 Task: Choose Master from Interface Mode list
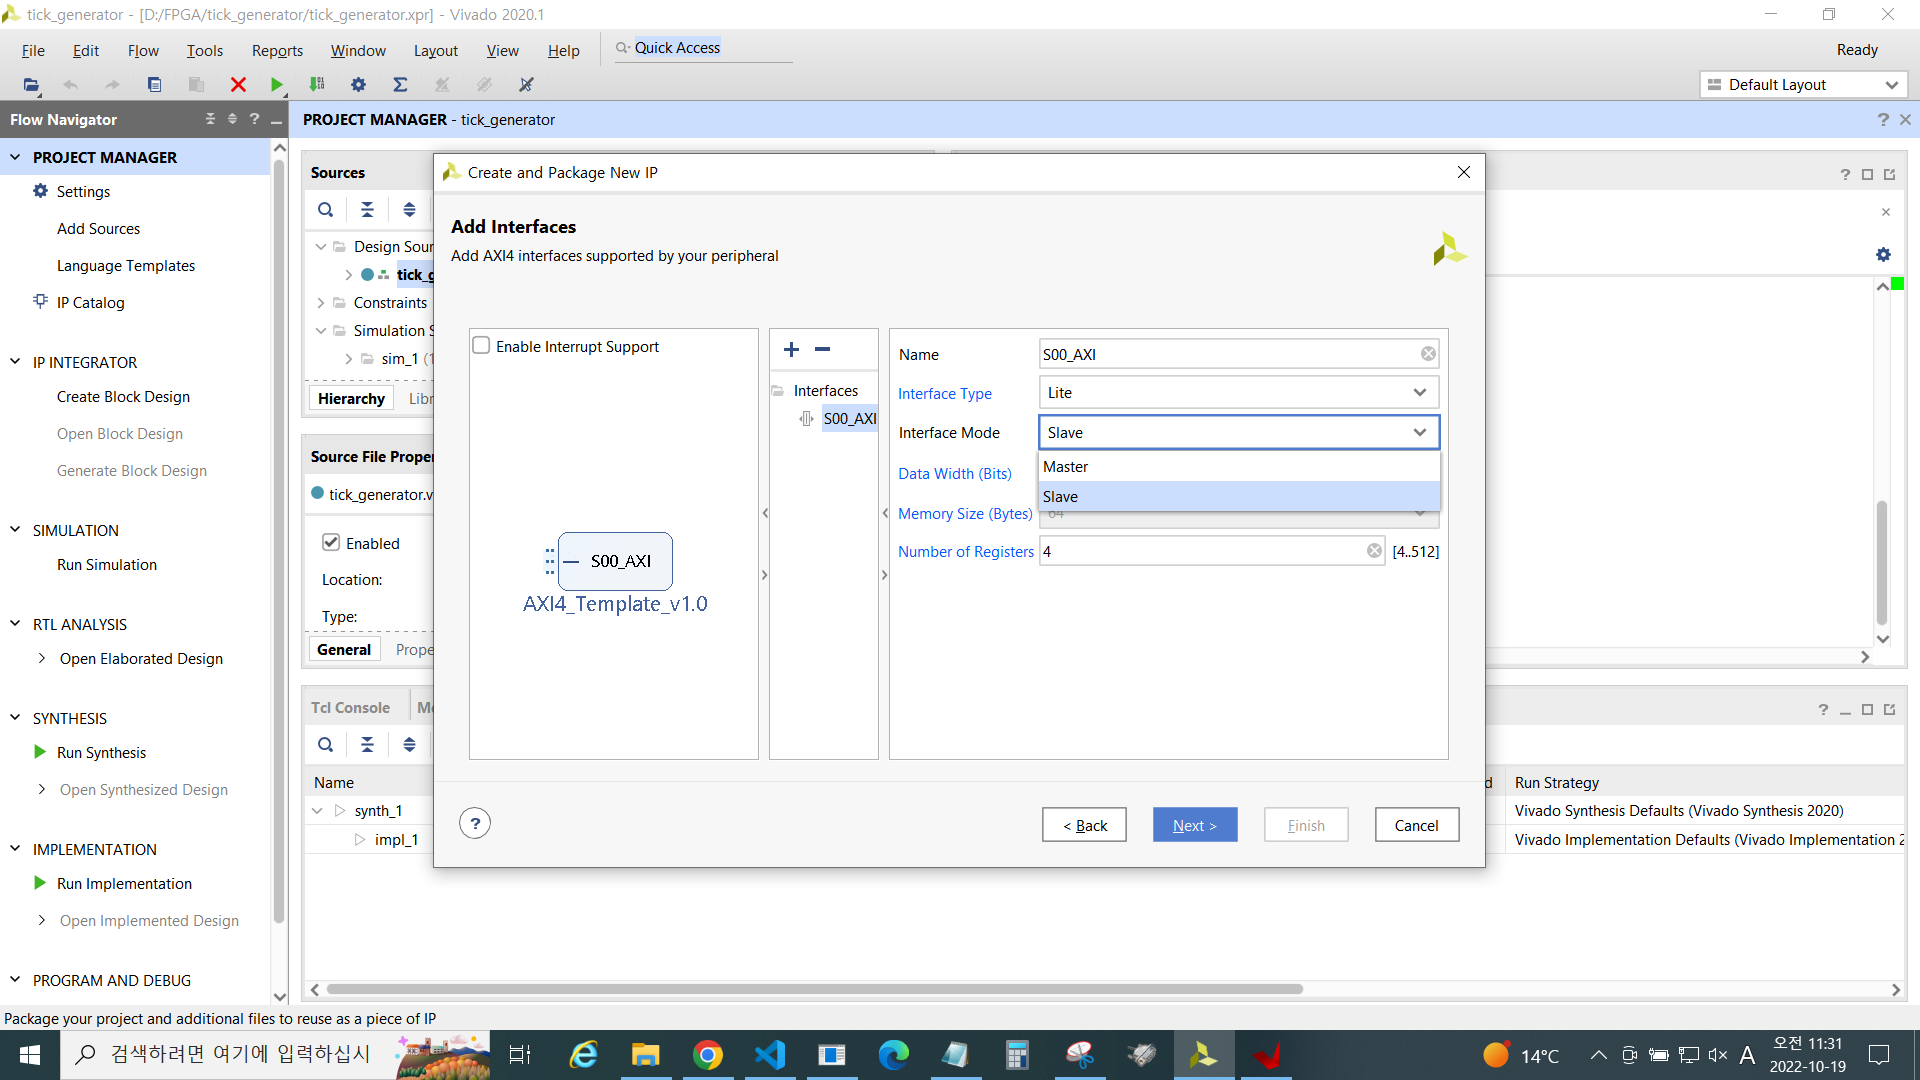(x=1239, y=467)
